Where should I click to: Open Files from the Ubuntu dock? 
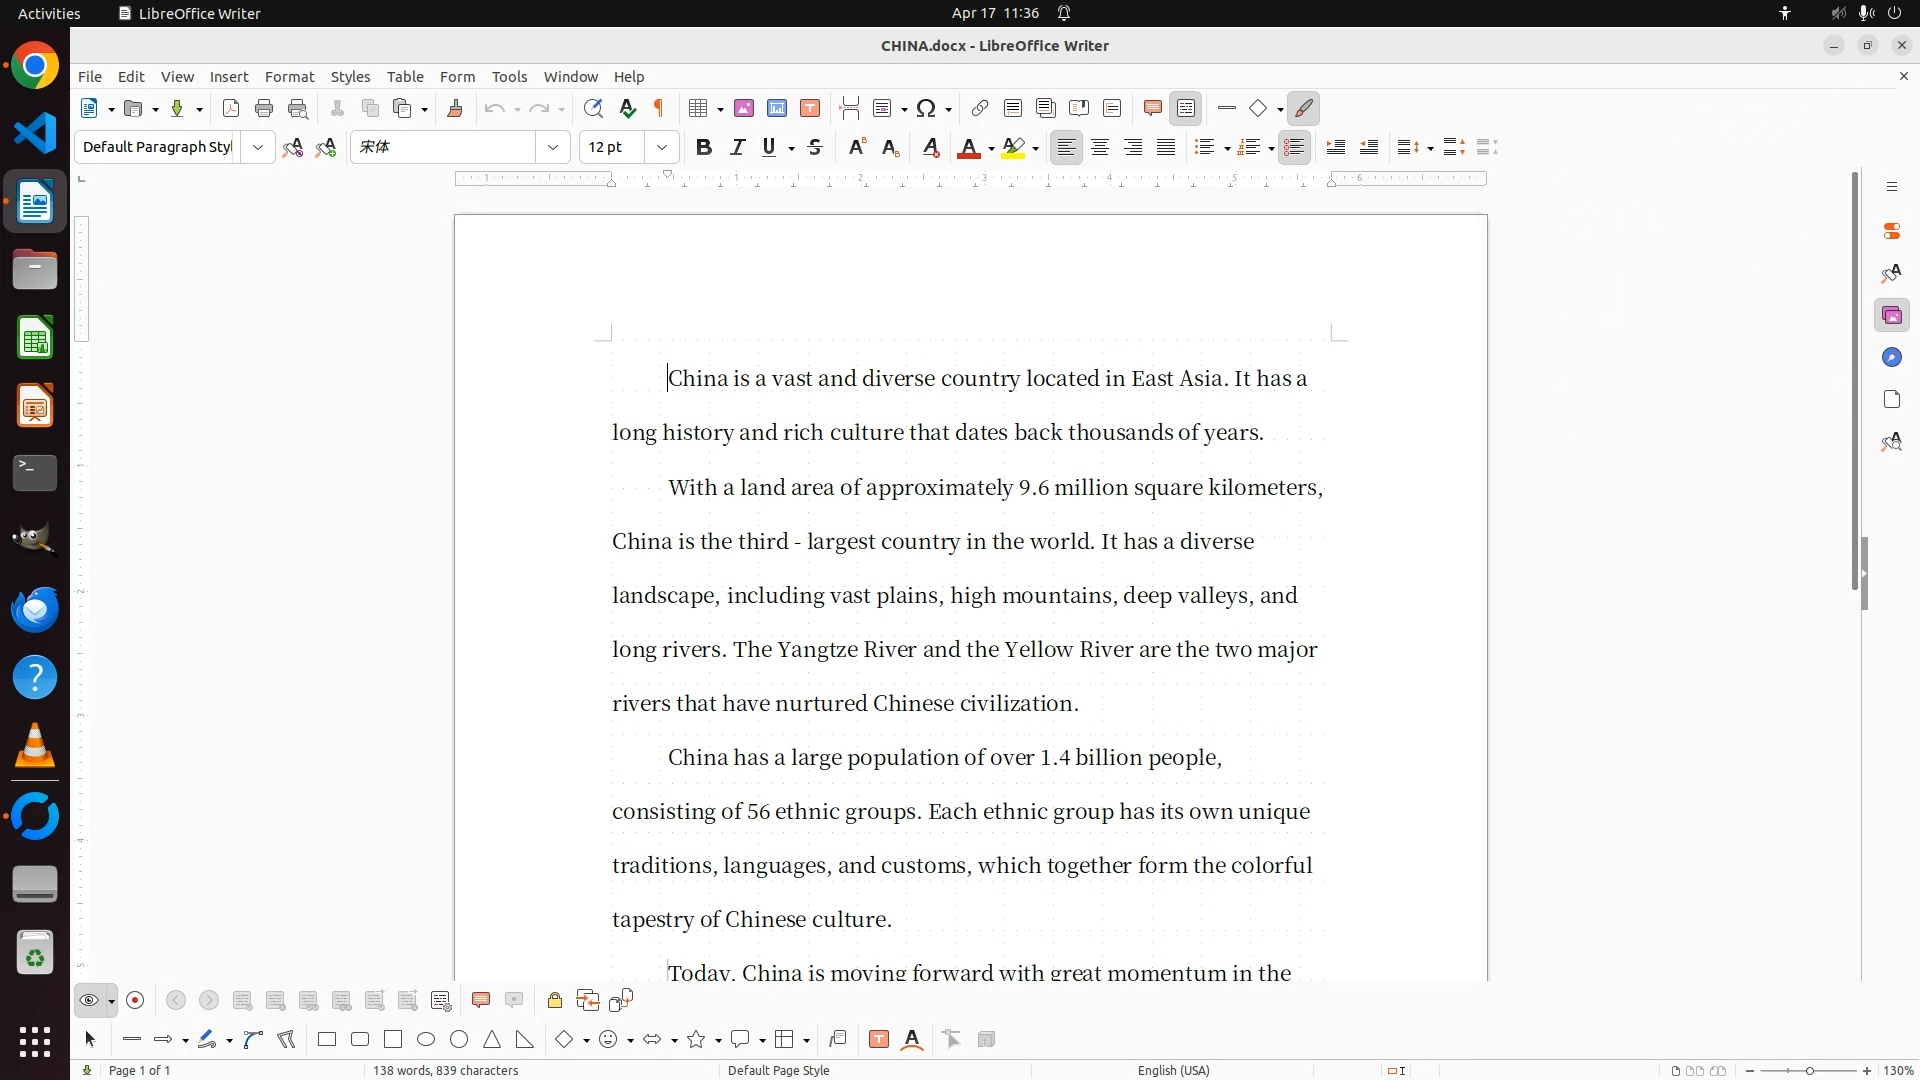tap(35, 271)
